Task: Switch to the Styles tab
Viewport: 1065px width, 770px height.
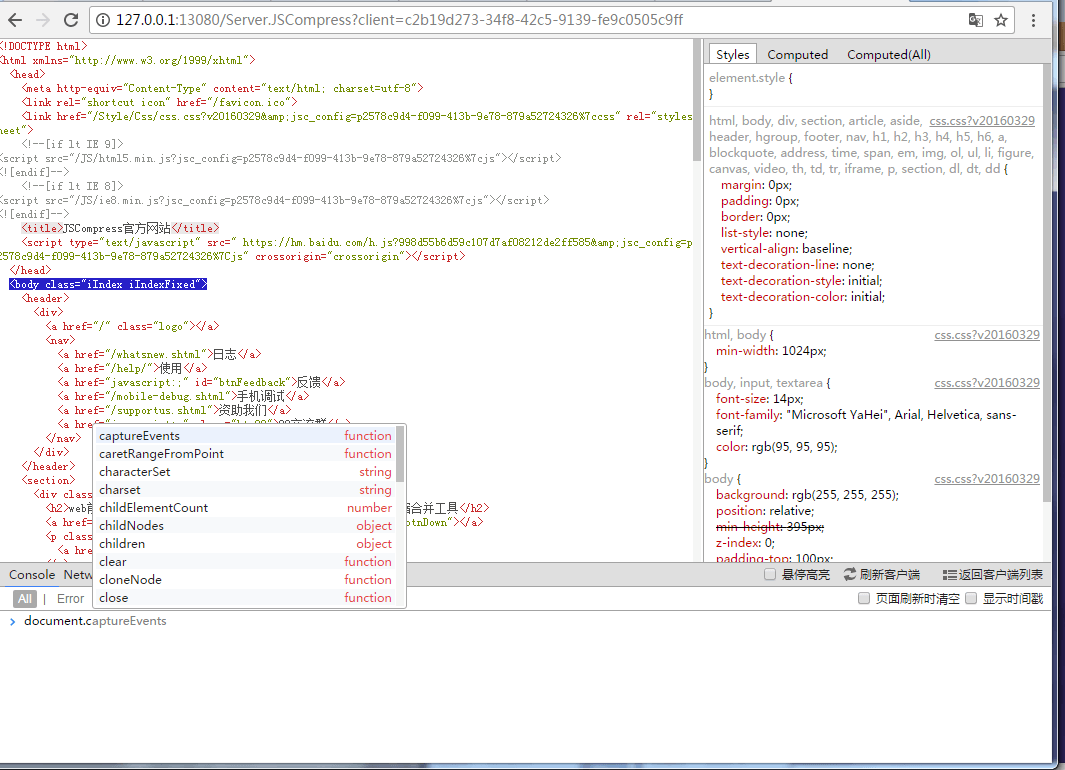Action: click(732, 54)
